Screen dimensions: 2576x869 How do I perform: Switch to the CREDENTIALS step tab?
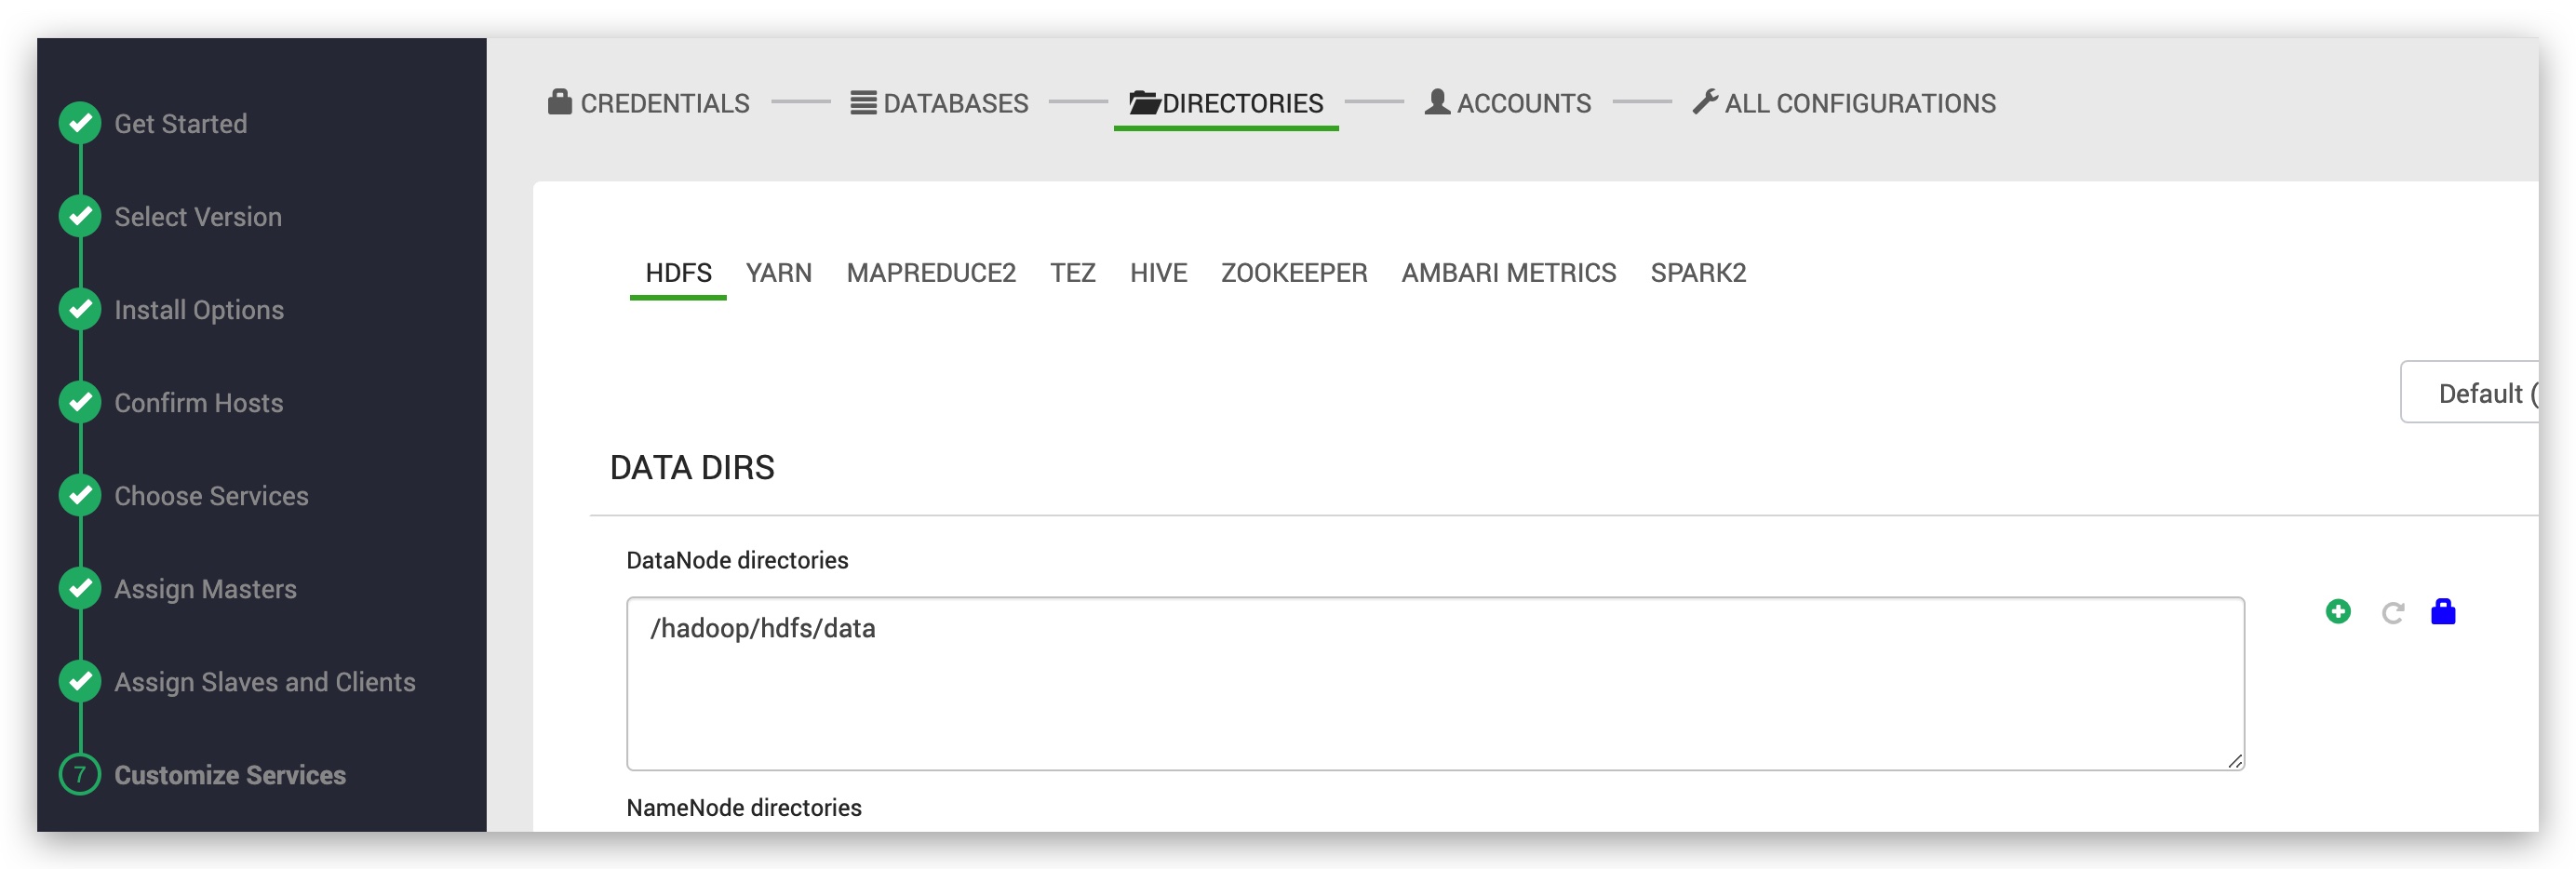[648, 103]
